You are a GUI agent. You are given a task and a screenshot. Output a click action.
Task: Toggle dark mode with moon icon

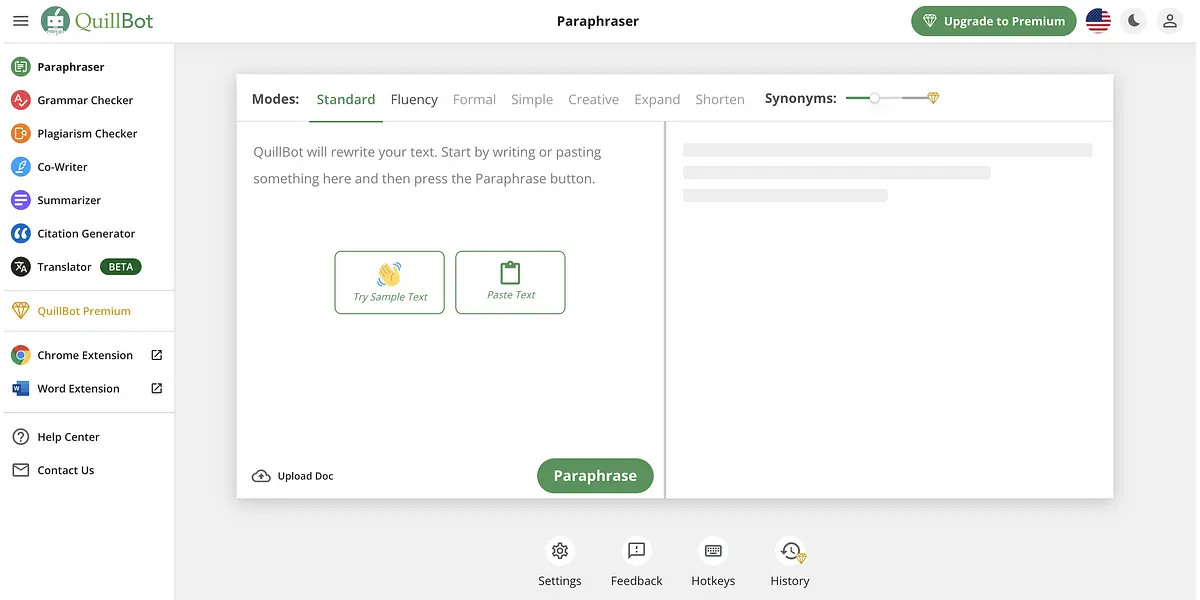pos(1133,21)
